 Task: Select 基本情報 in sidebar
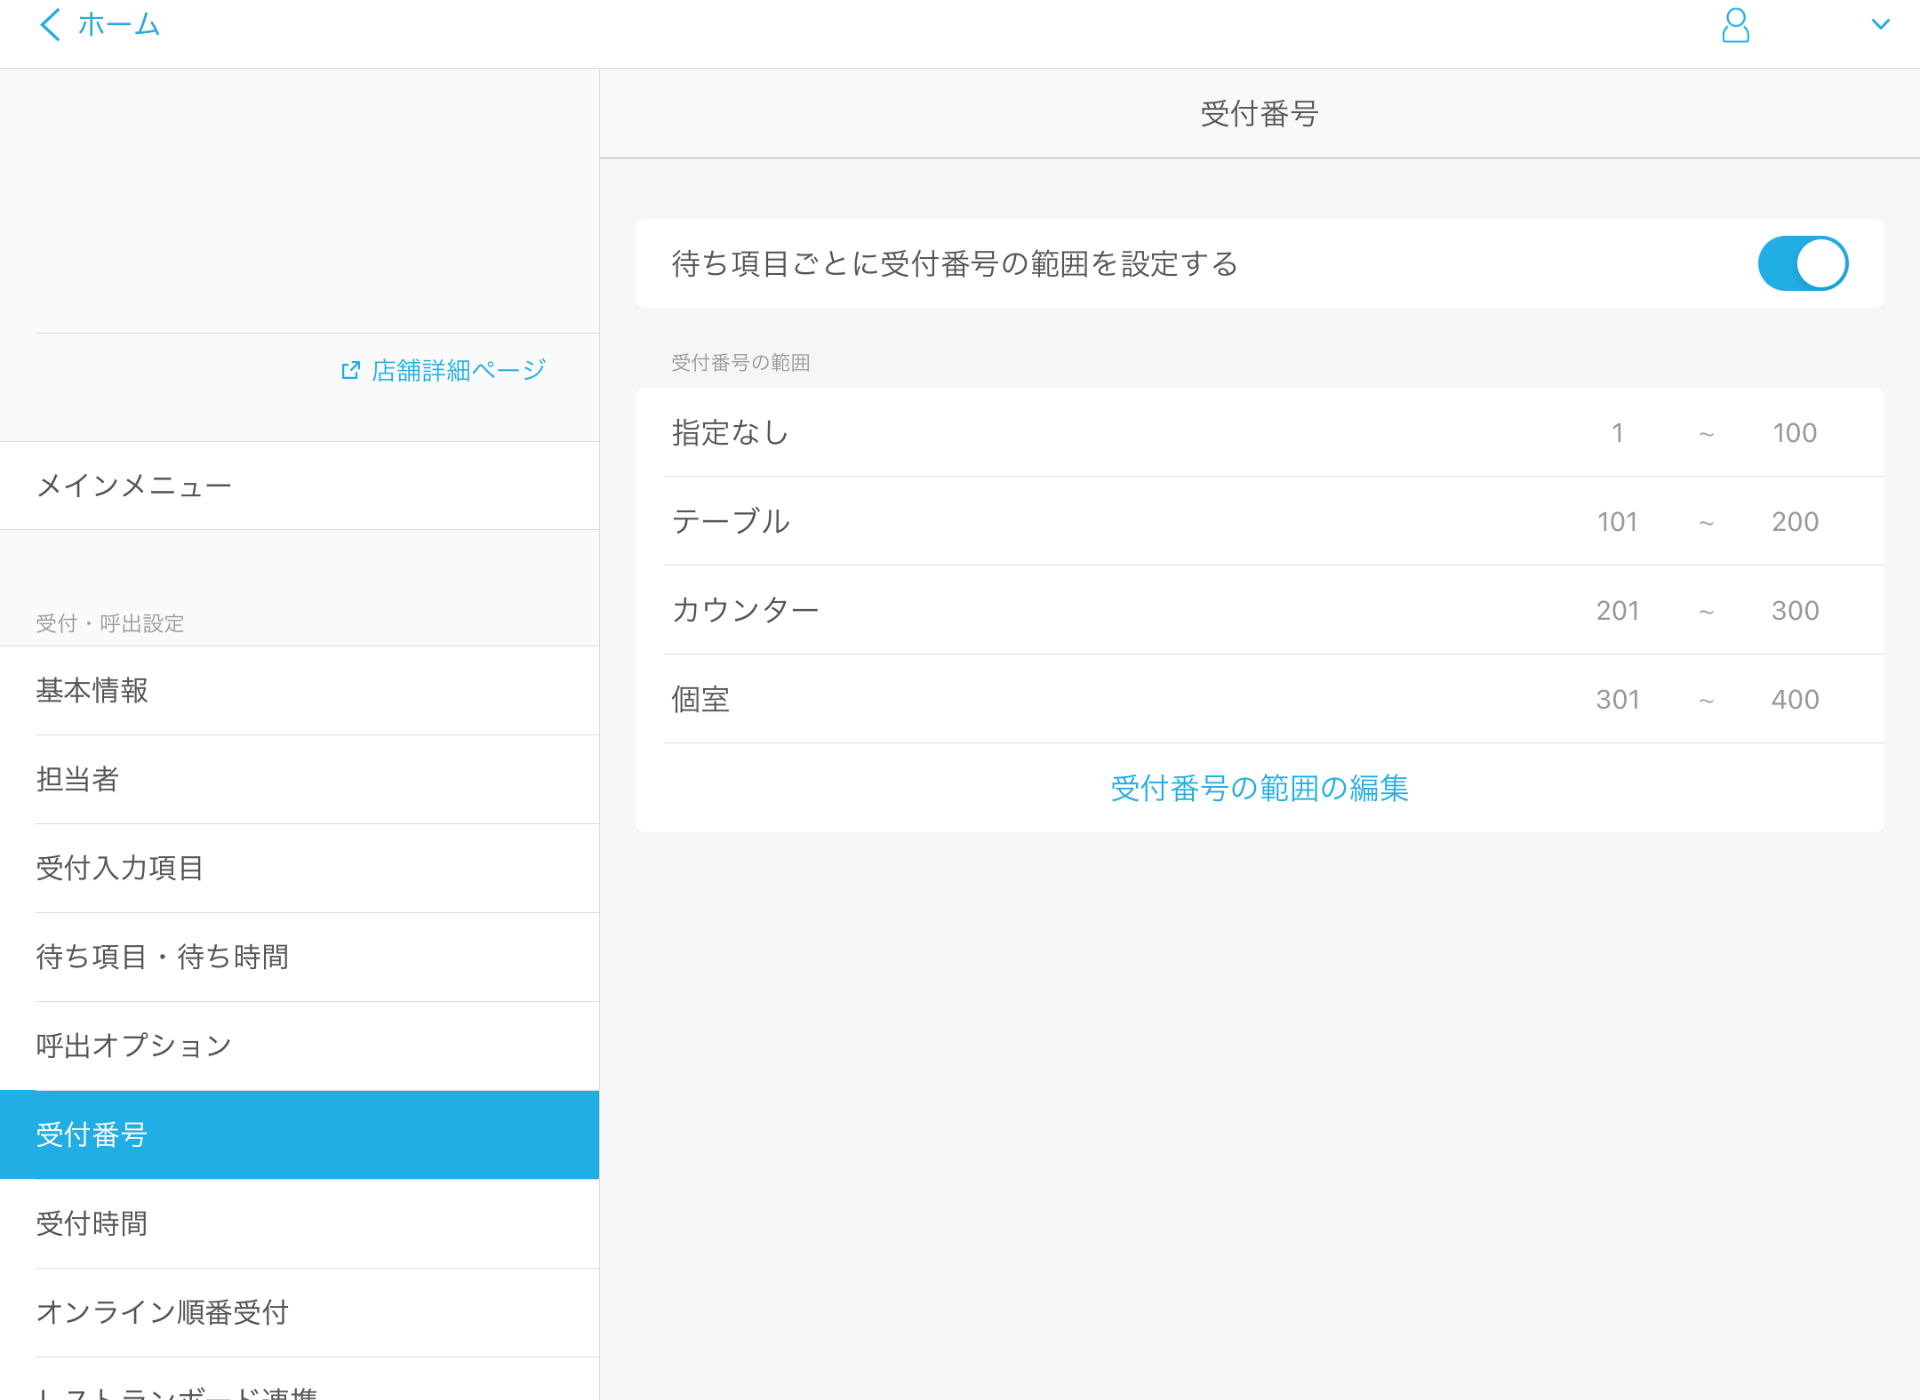pos(92,690)
